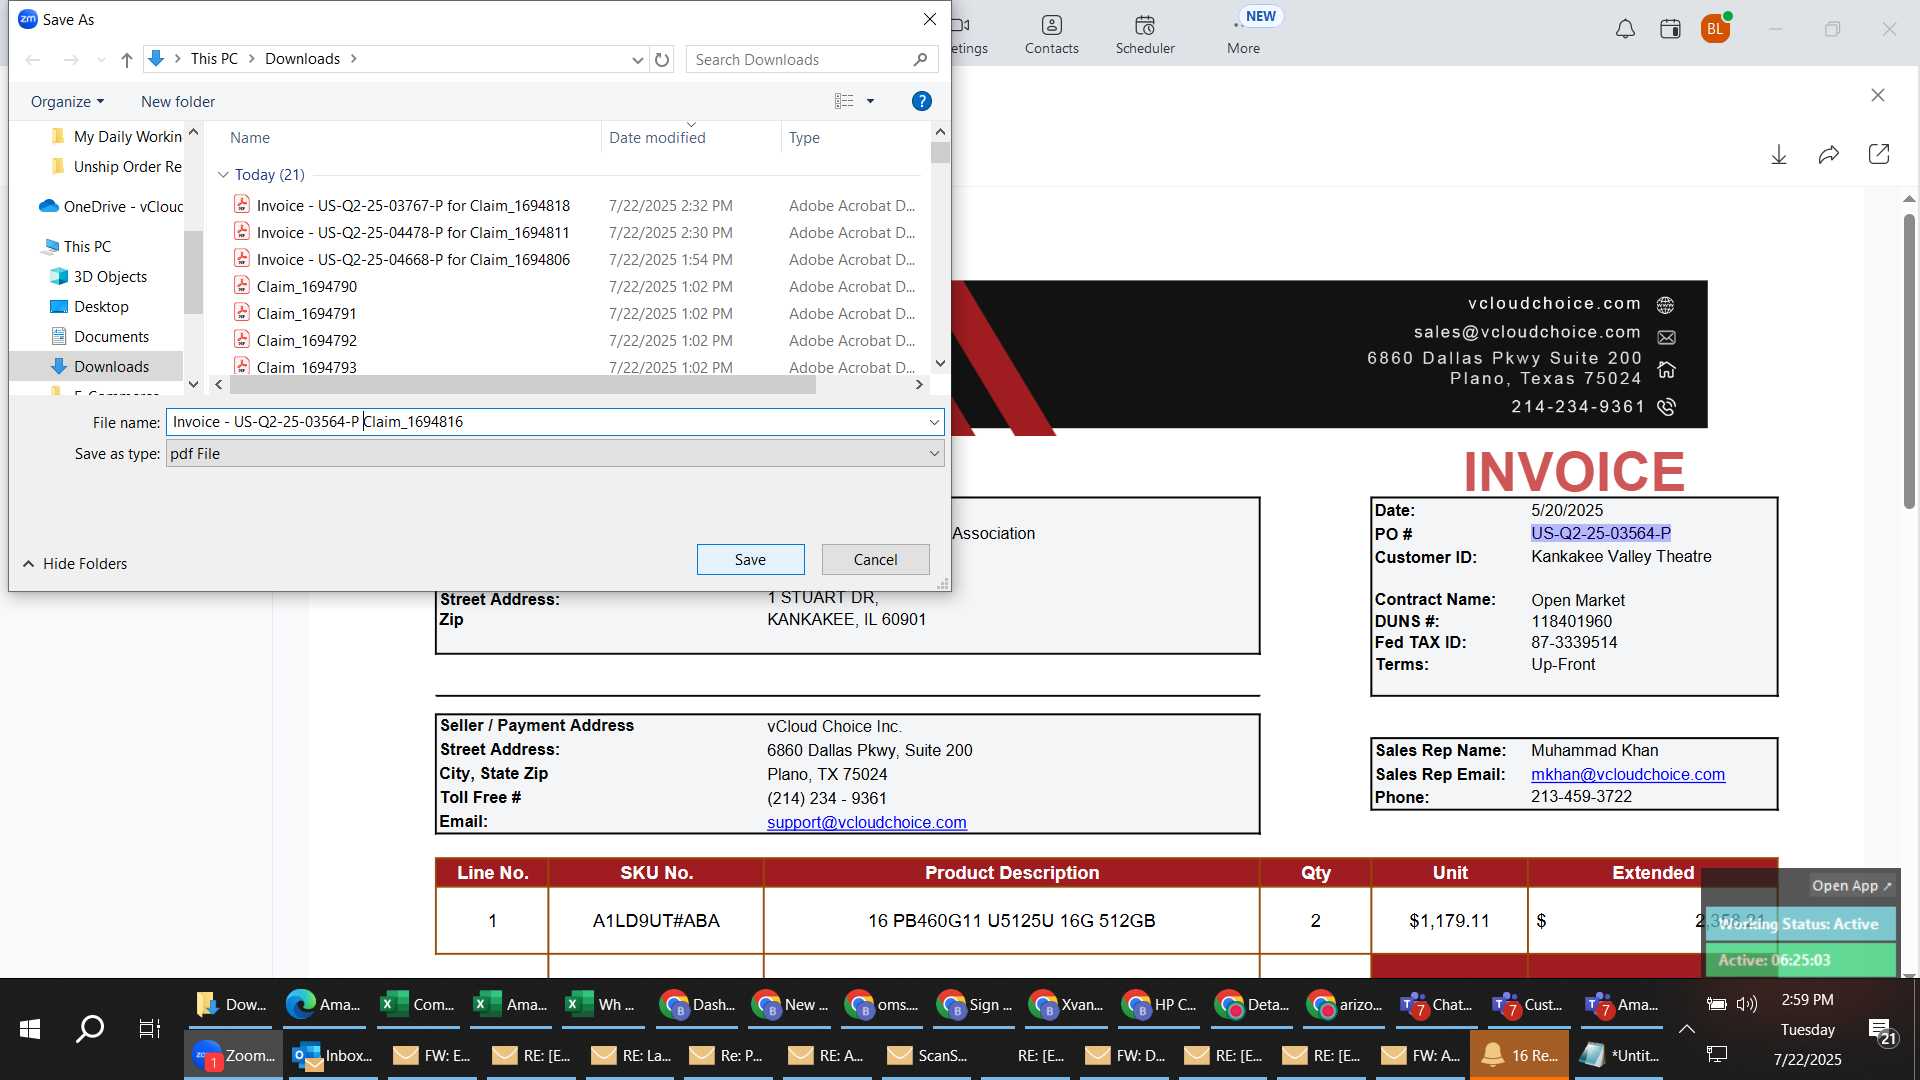
Task: Open the Outlook Inbox taskbar button
Action: [331, 1056]
